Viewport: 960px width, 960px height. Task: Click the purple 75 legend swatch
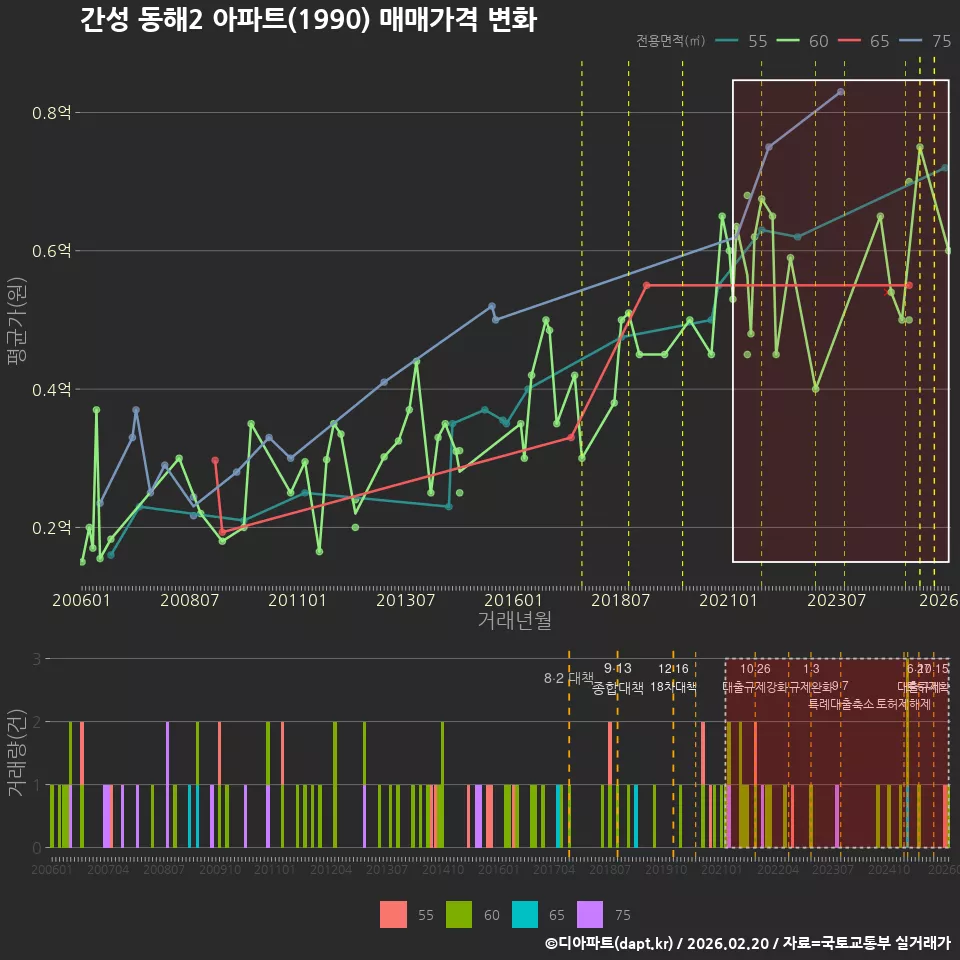tap(590, 914)
